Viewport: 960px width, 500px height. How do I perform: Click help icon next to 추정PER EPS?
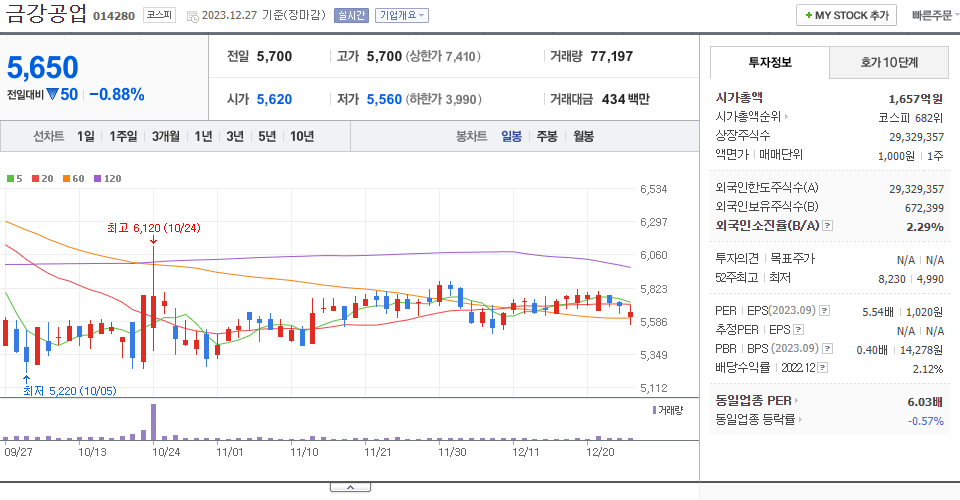798,330
